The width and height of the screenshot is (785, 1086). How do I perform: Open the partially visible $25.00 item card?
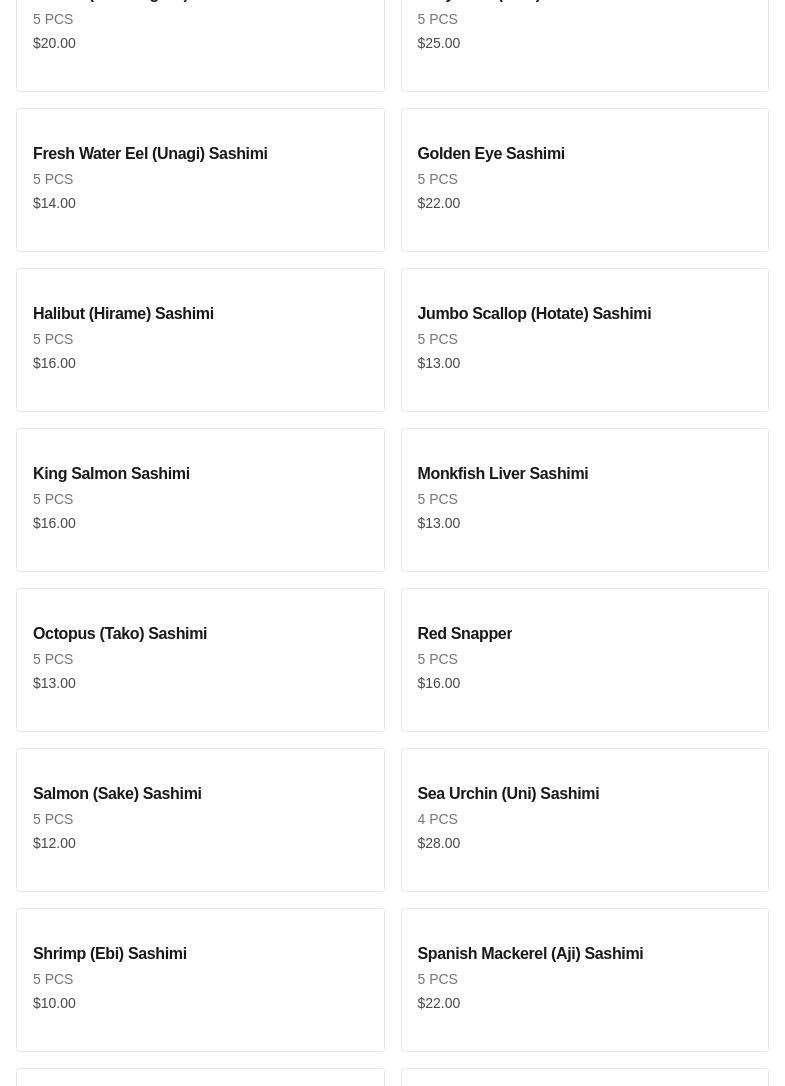[584, 45]
